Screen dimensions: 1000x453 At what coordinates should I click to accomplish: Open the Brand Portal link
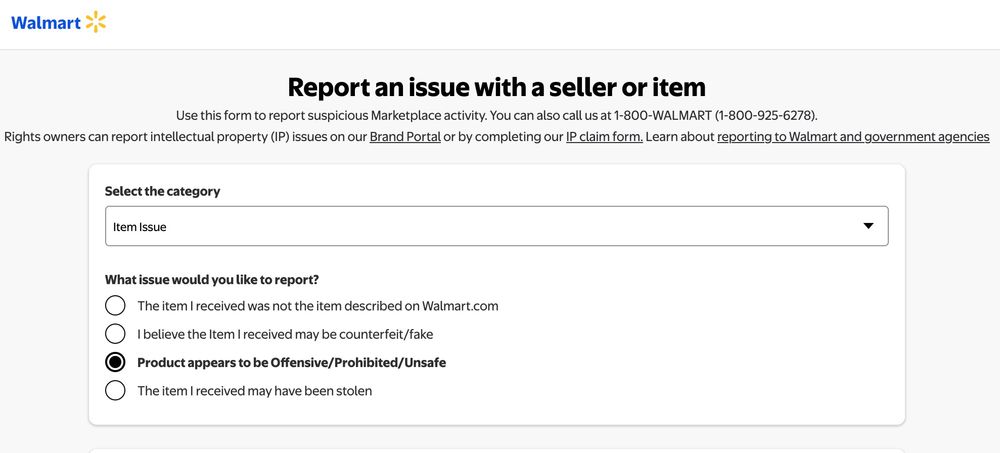[405, 137]
